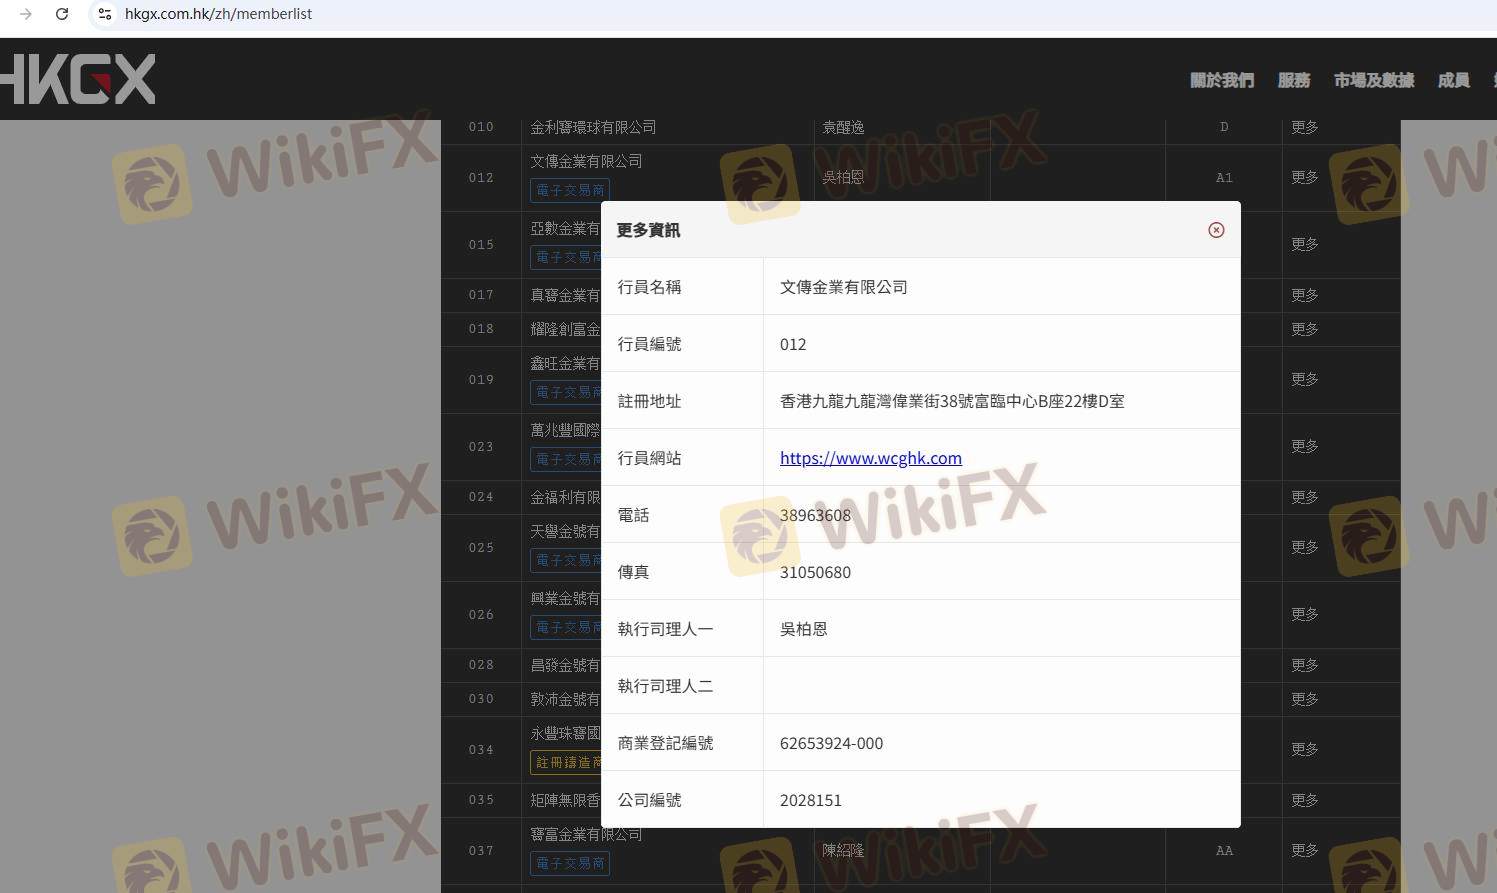This screenshot has height=893, width=1497.
Task: Click the address bar URL
Action: click(218, 14)
